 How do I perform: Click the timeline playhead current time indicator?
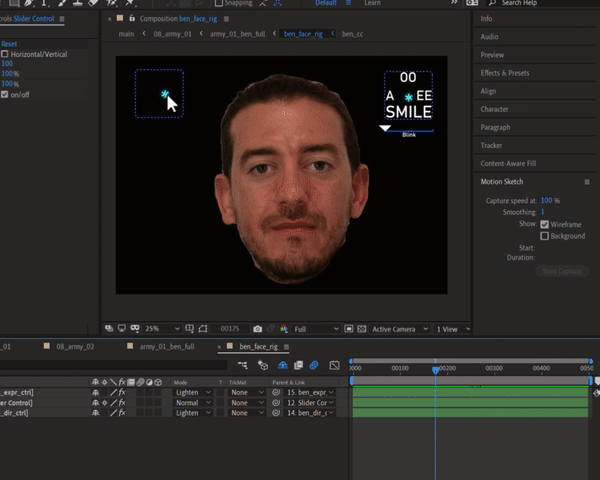435,368
